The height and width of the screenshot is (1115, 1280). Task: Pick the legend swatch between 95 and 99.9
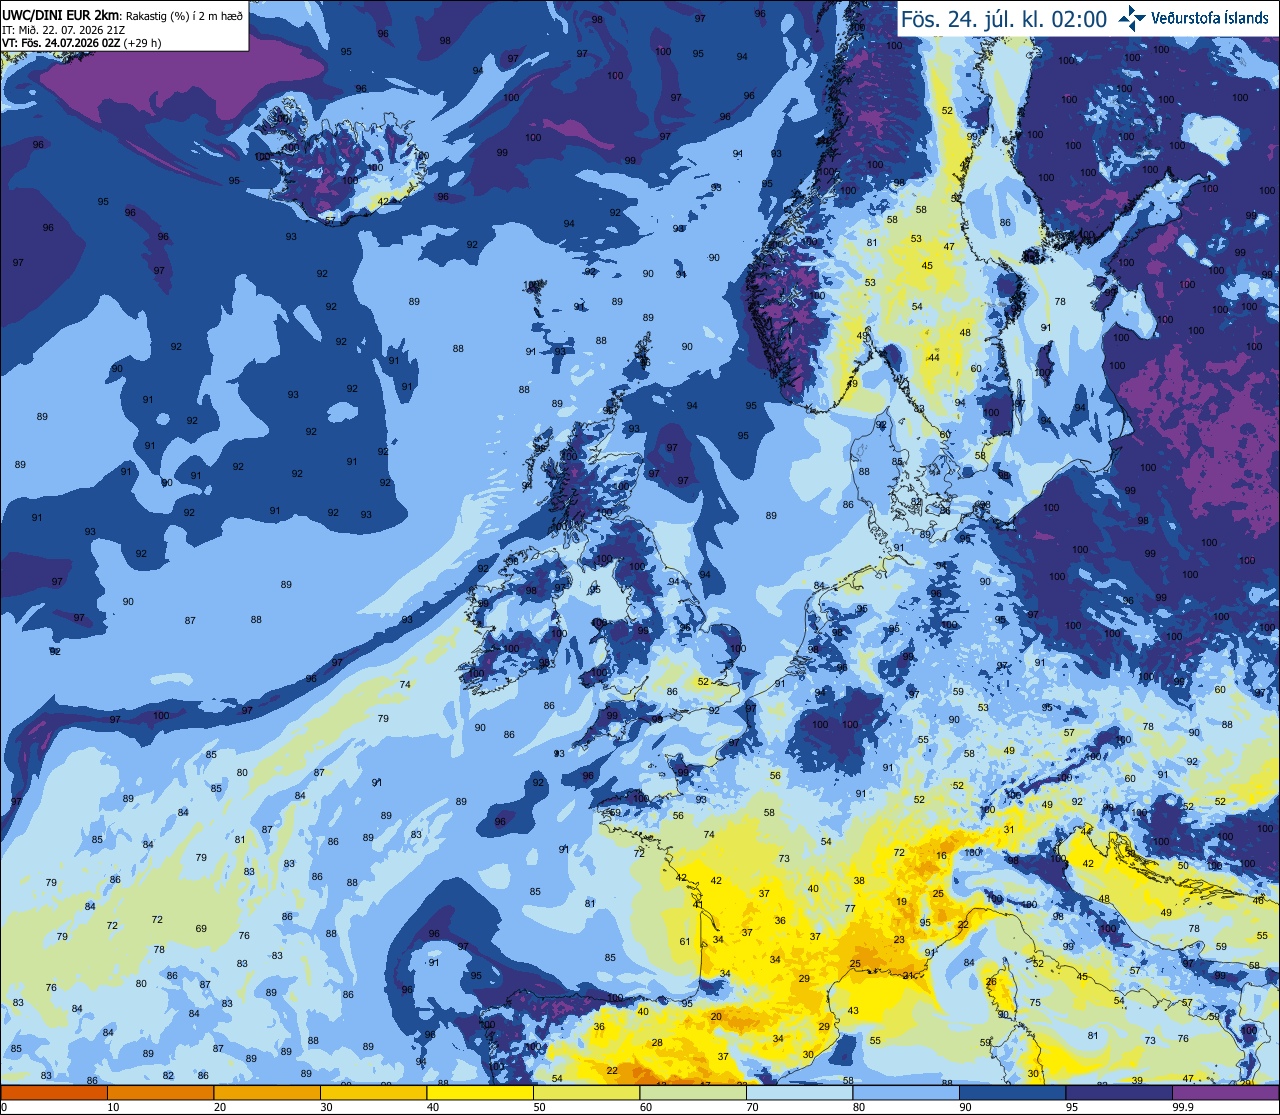tap(1119, 1092)
